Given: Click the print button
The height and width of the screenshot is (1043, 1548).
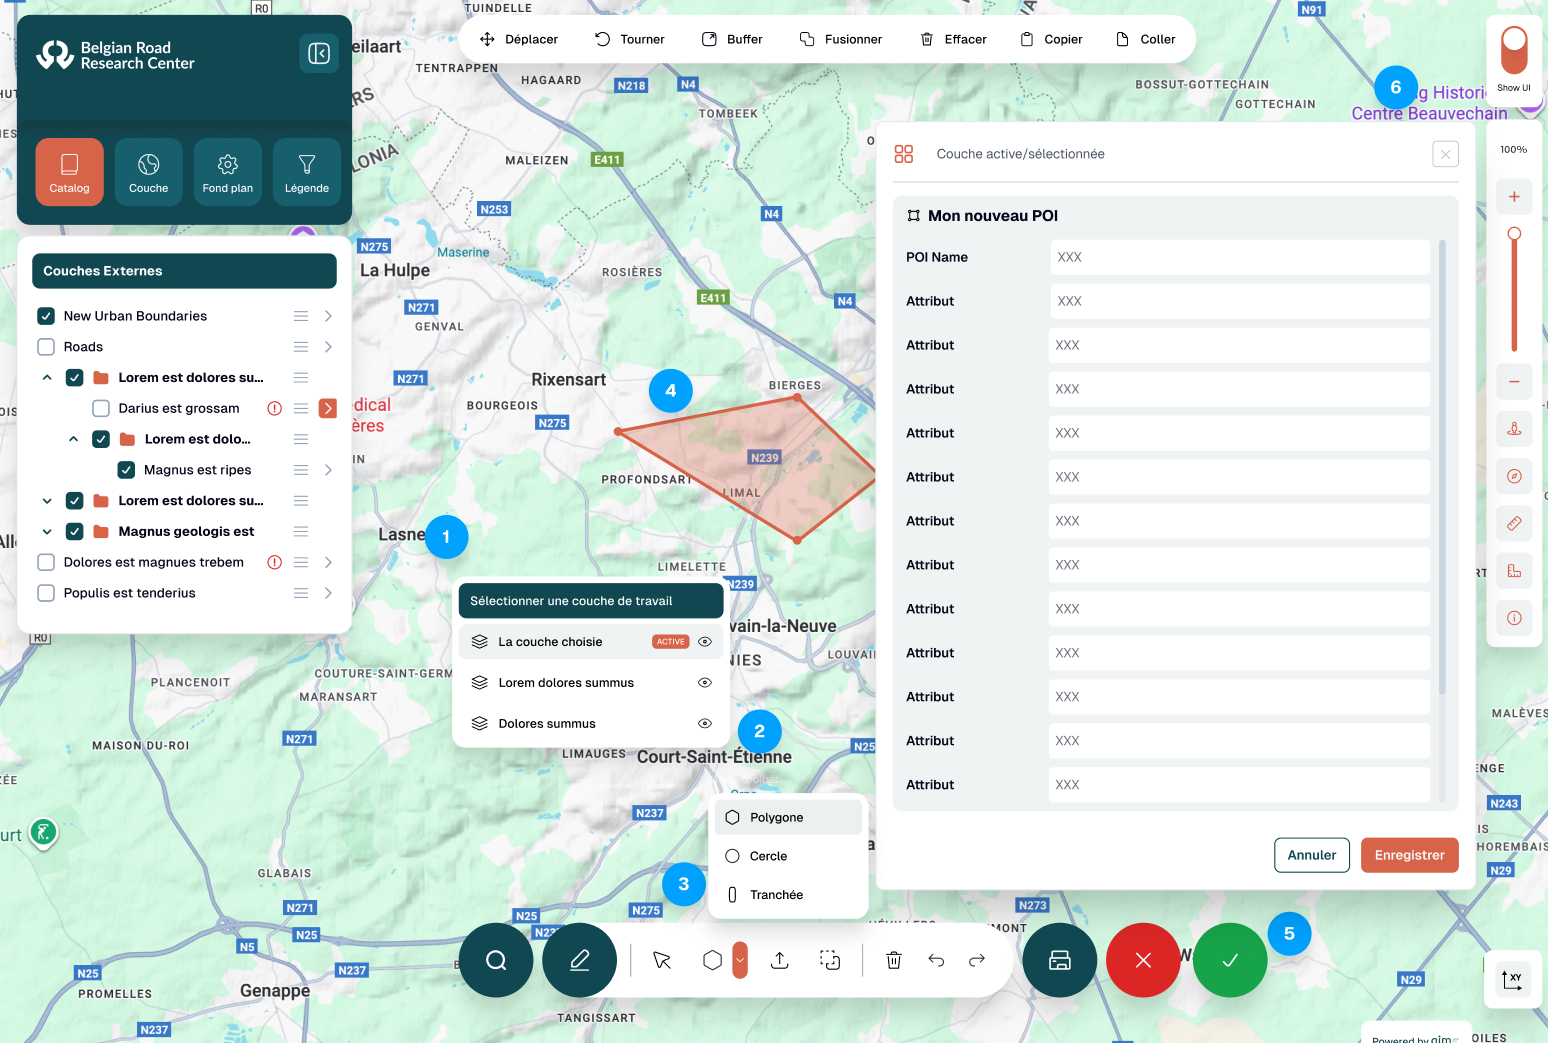Looking at the screenshot, I should click(1059, 960).
